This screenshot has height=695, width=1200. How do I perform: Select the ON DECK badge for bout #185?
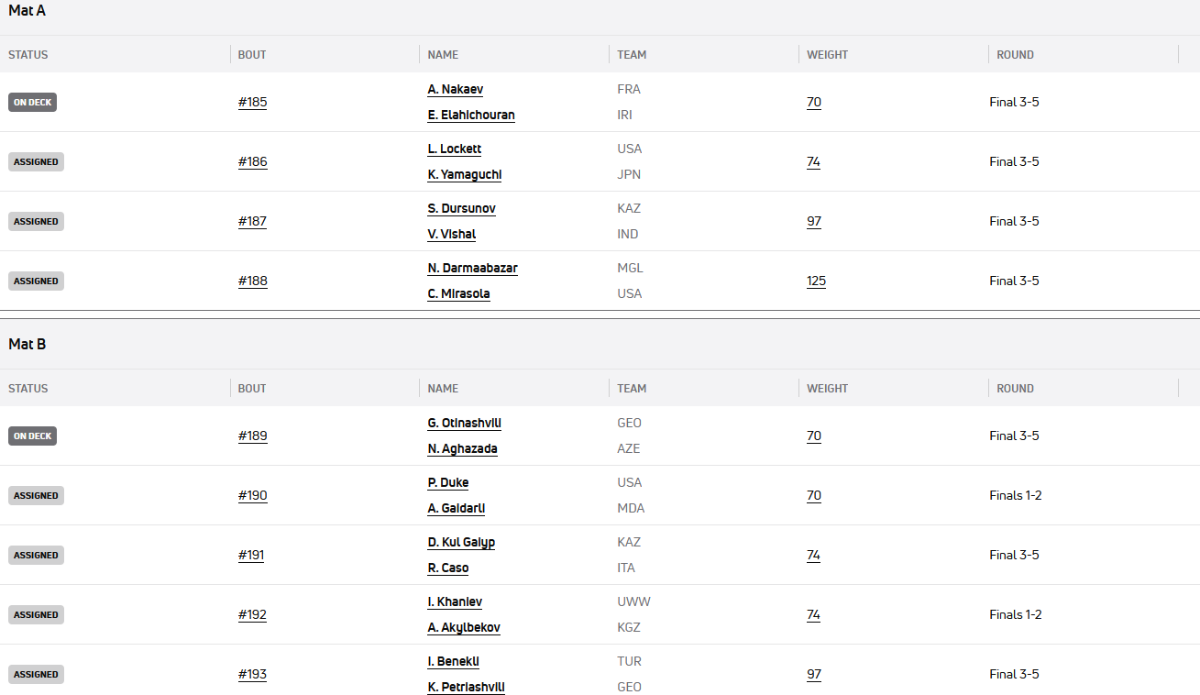pyautogui.click(x=32, y=102)
